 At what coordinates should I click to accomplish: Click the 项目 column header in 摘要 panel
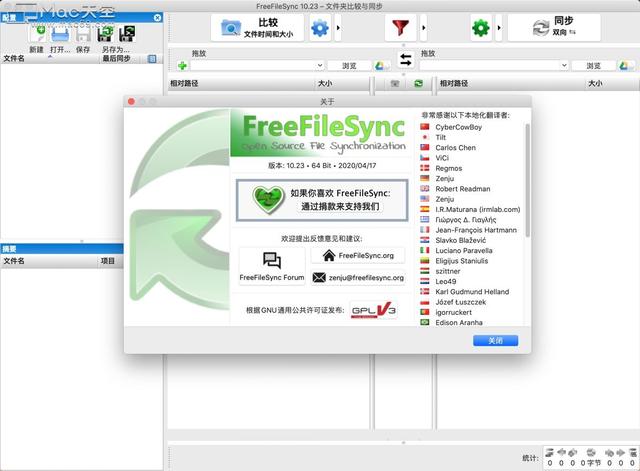click(x=111, y=261)
